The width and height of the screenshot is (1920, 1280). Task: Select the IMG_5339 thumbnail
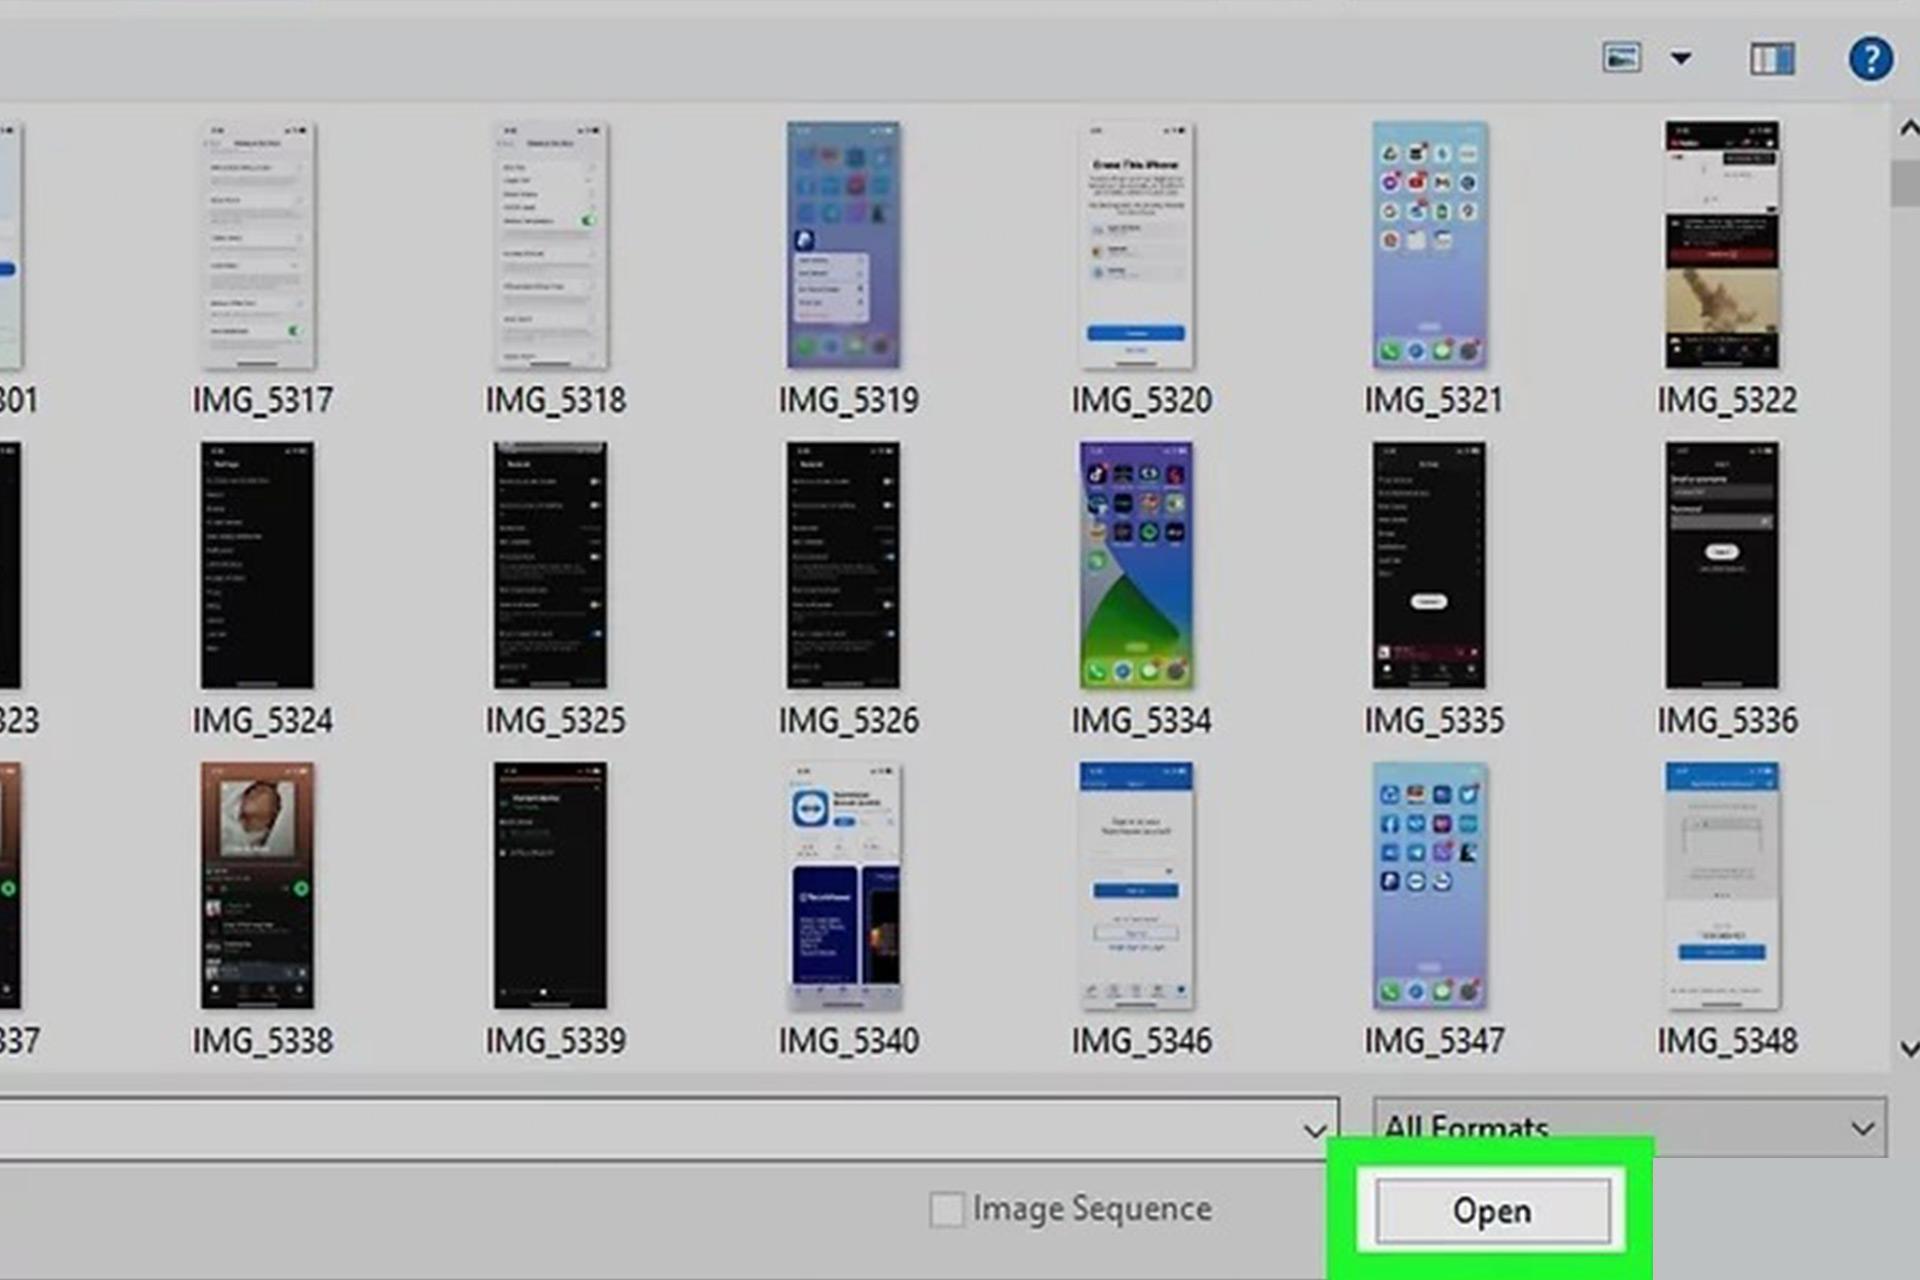pyautogui.click(x=551, y=886)
